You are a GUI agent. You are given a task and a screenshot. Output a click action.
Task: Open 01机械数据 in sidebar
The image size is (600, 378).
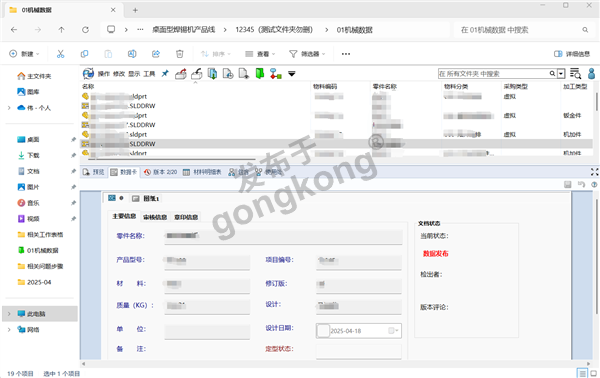point(38,250)
